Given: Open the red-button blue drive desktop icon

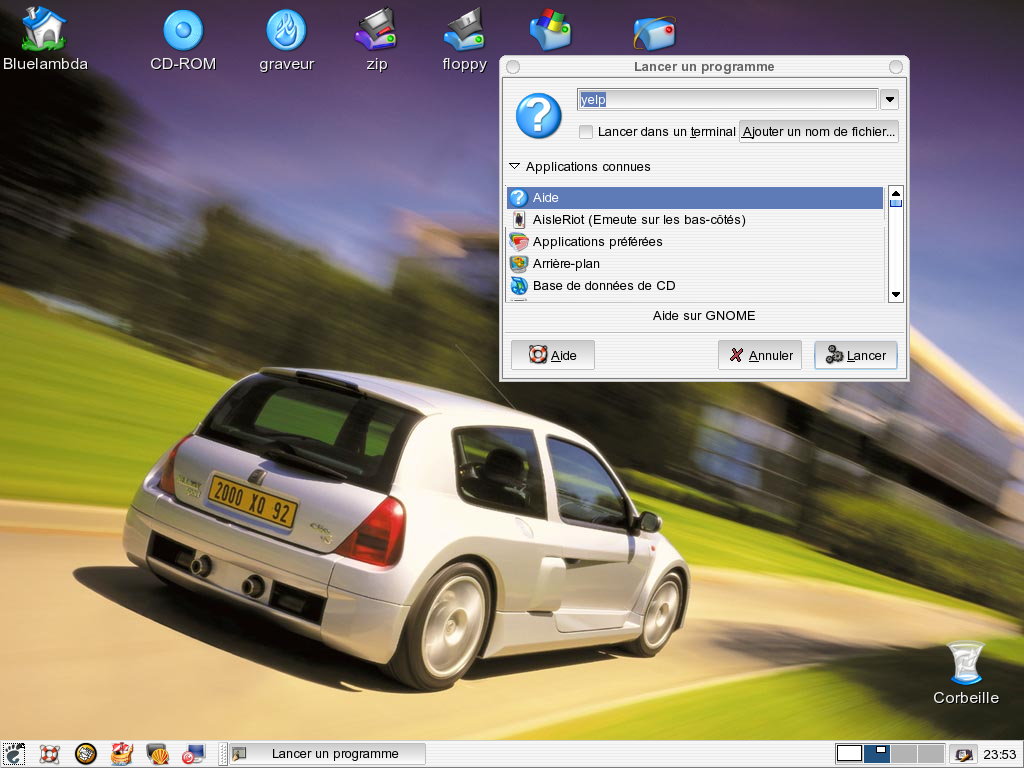Looking at the screenshot, I should point(654,33).
